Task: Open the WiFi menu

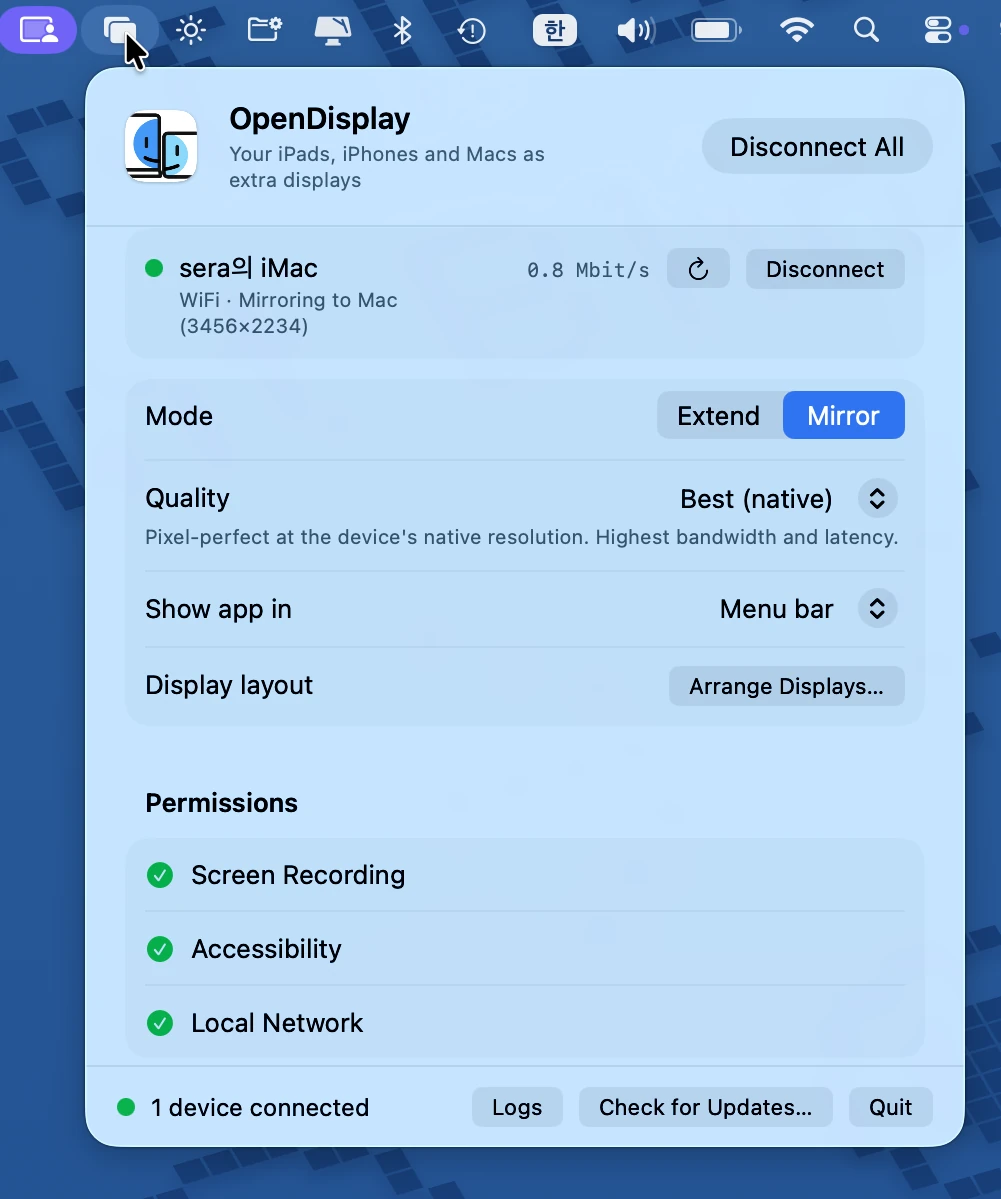Action: tap(796, 31)
